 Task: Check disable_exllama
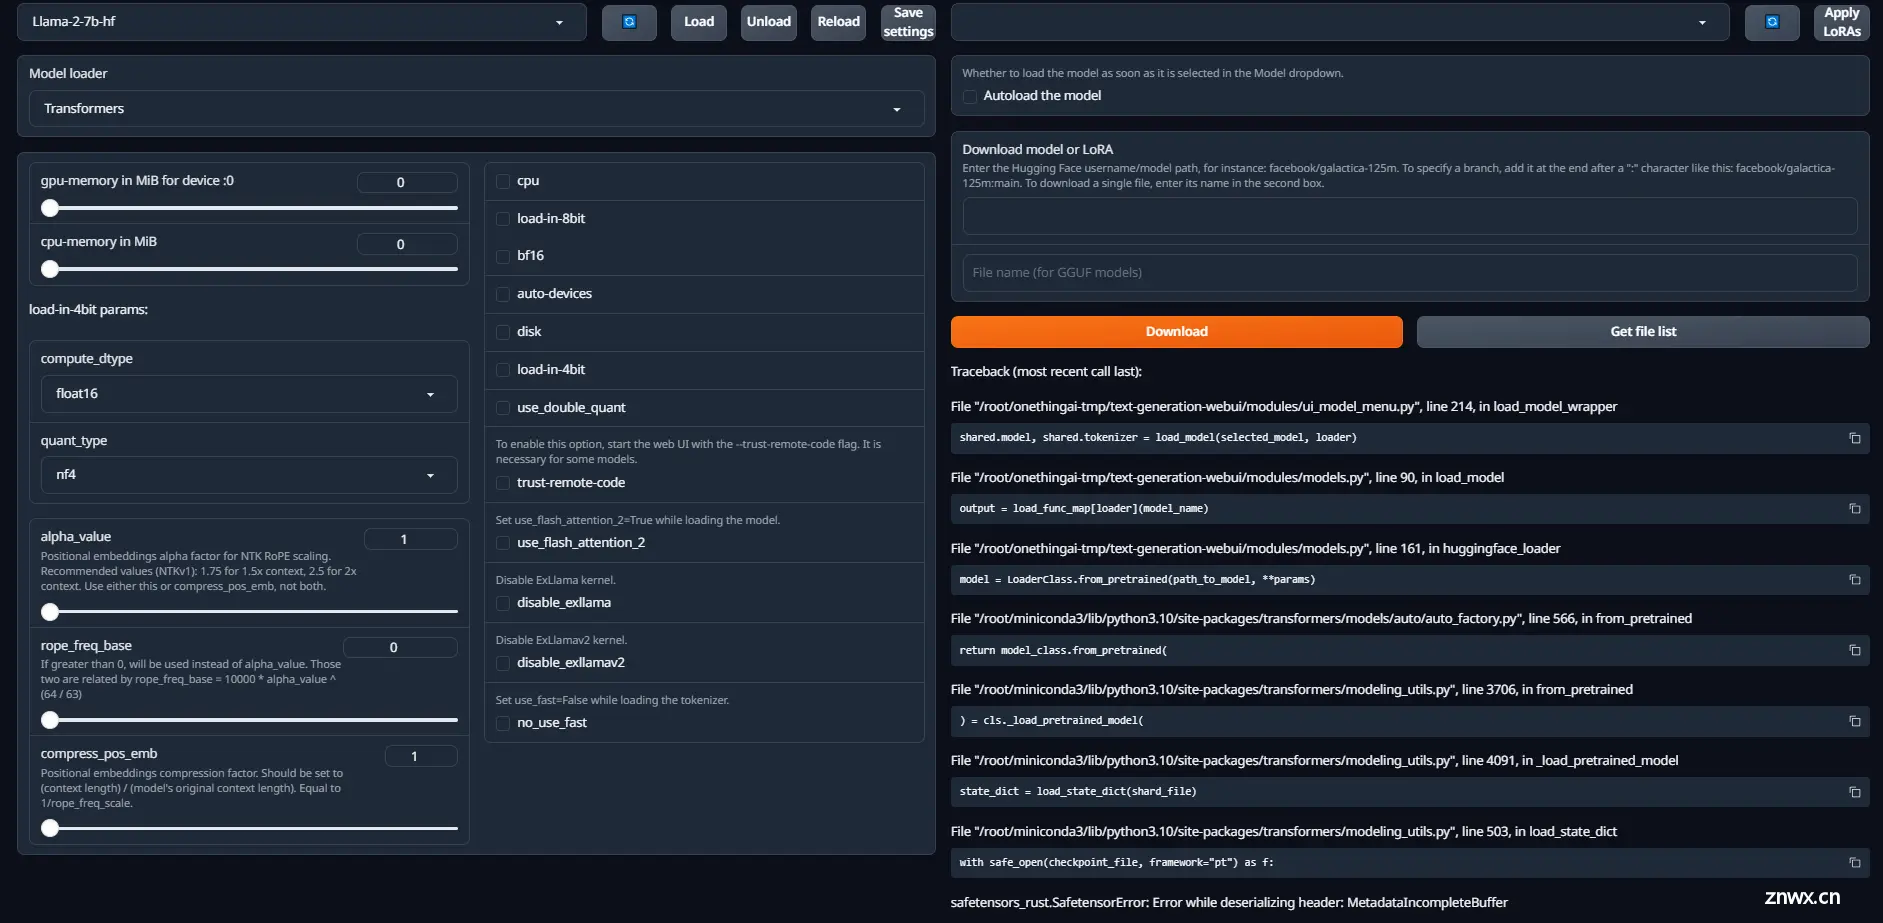(x=503, y=603)
